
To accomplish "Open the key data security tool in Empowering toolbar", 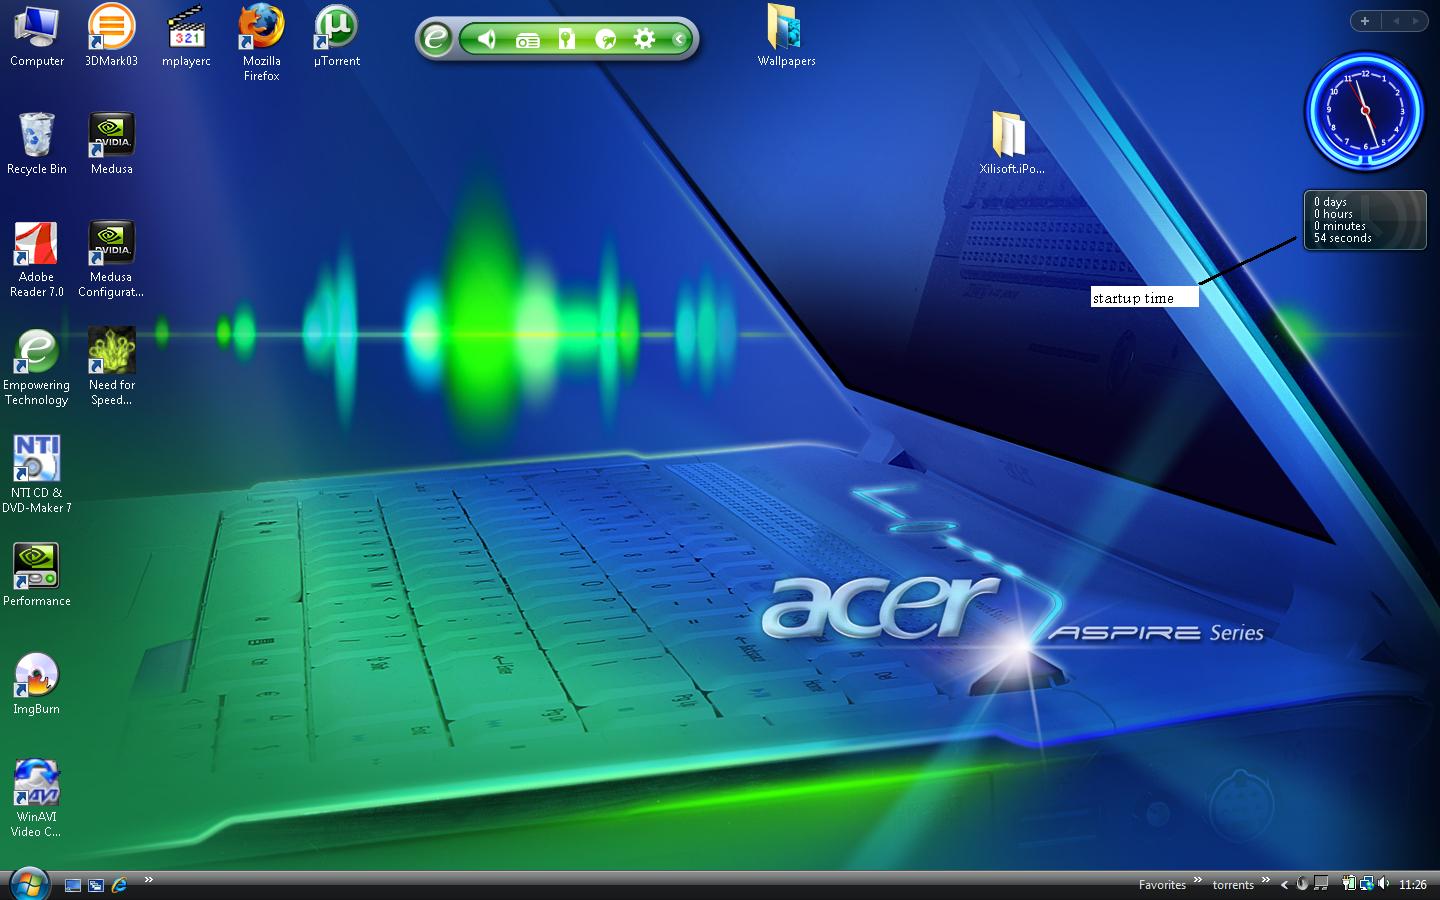I will pyautogui.click(x=566, y=39).
